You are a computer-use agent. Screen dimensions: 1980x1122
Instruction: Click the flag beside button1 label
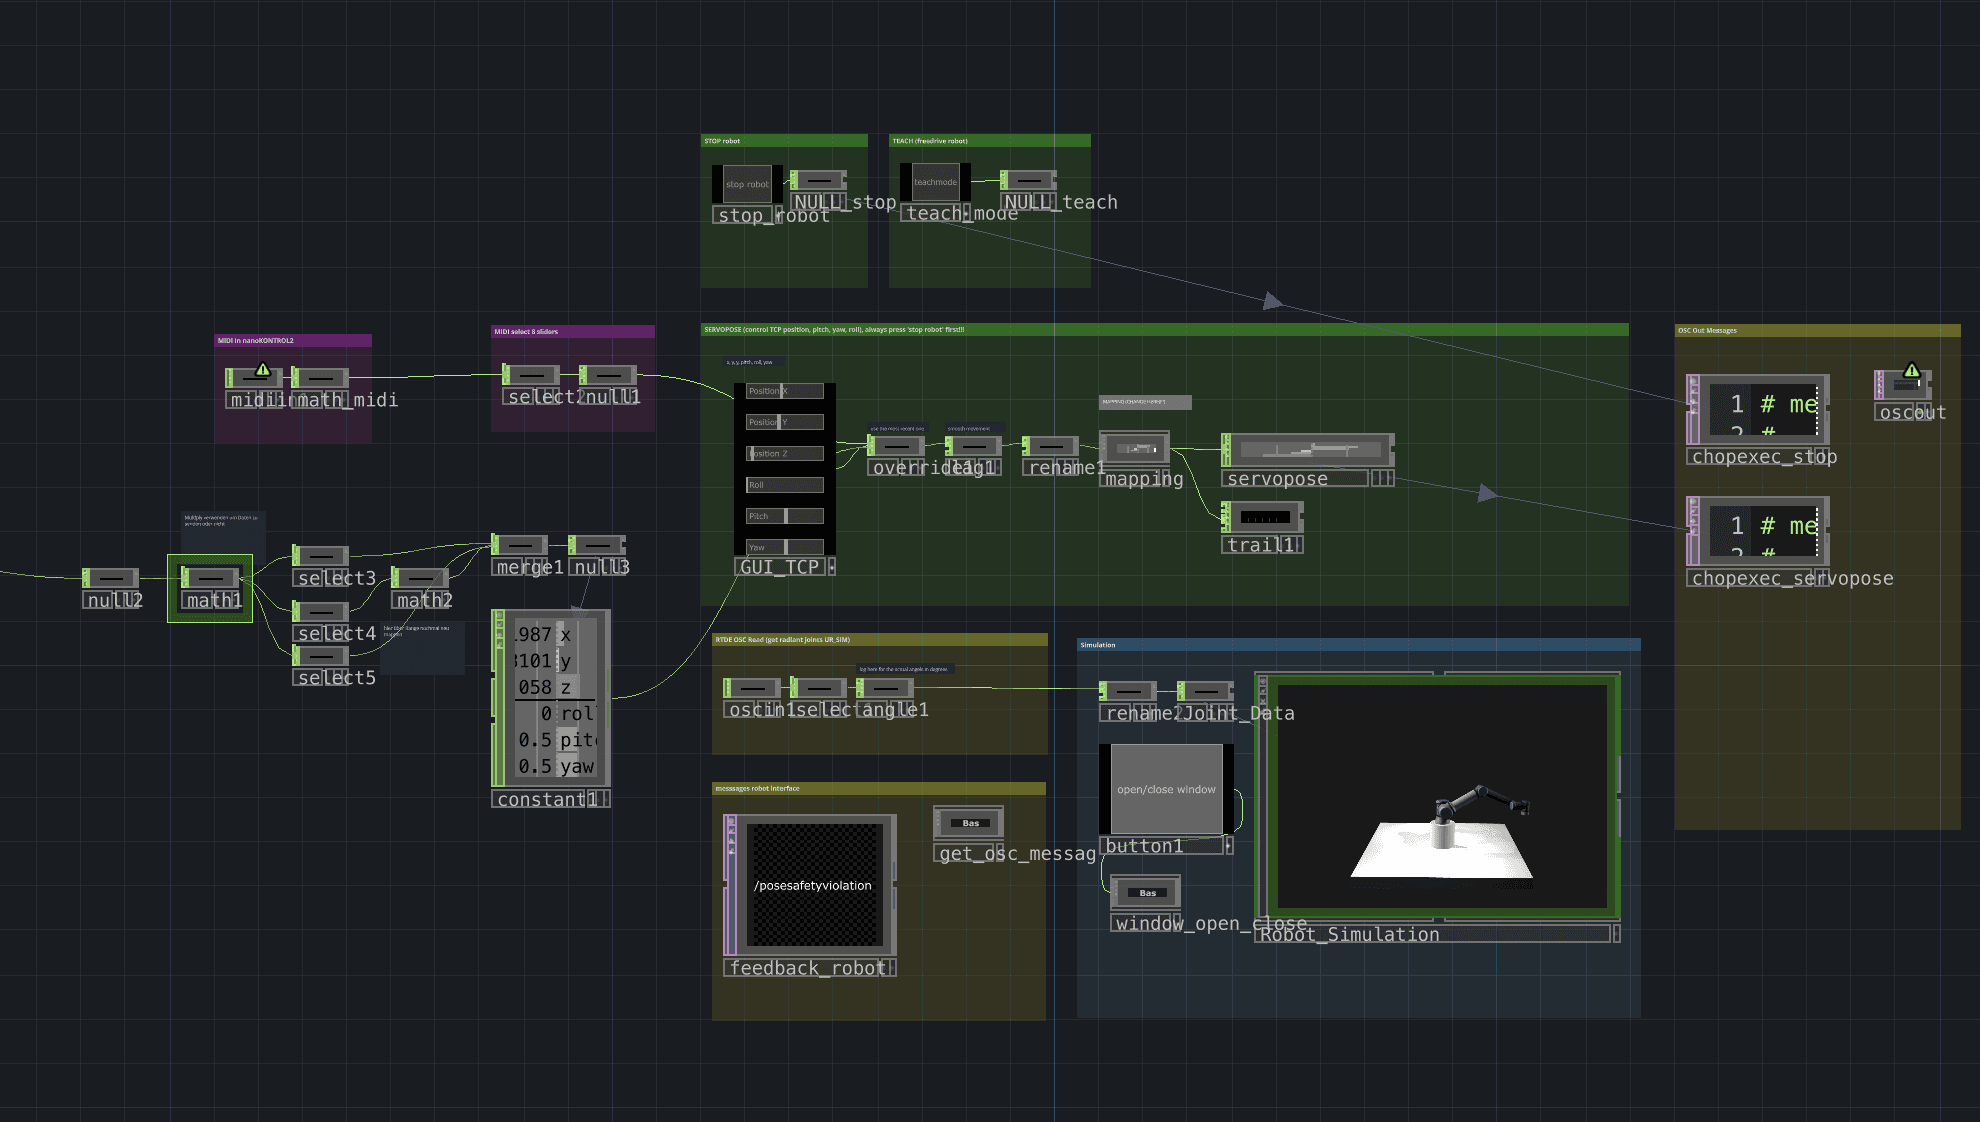pyautogui.click(x=1228, y=846)
